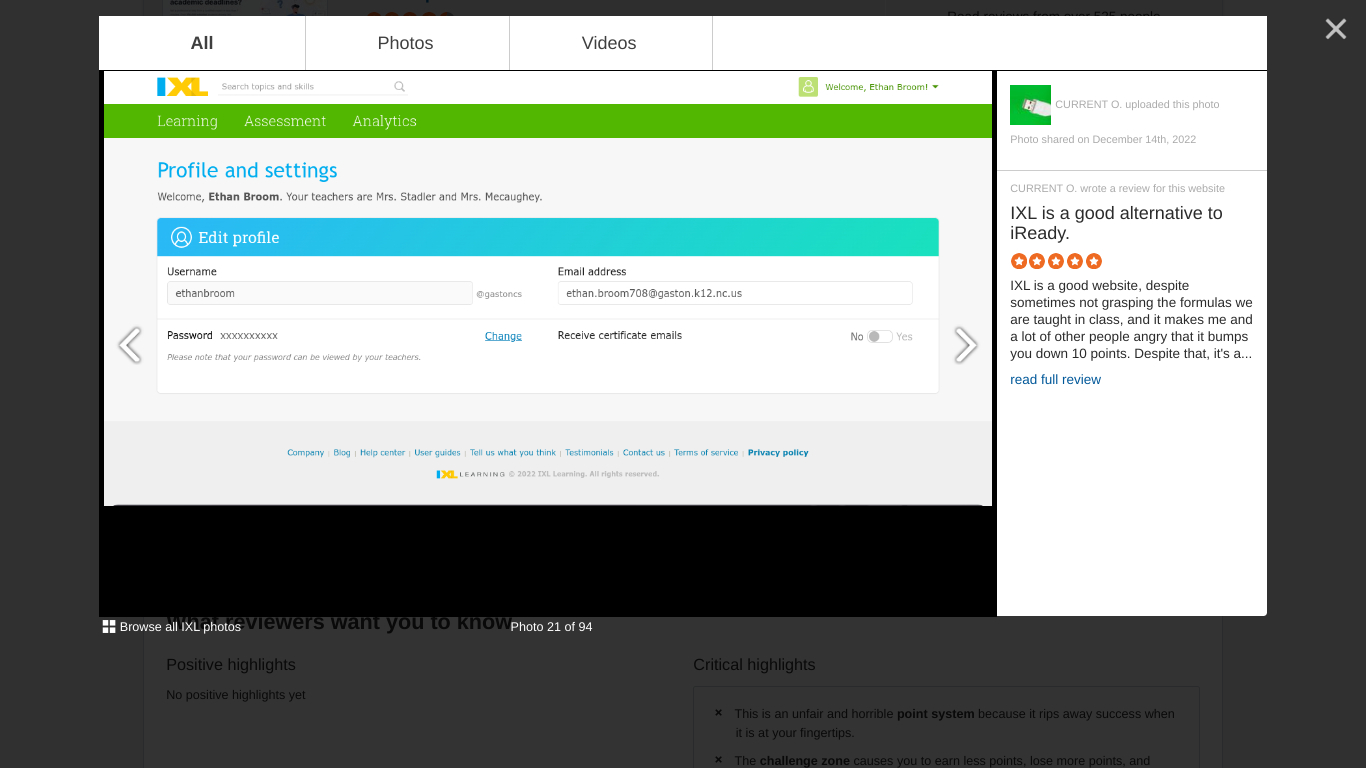Click the Privacy policy footer link

point(778,452)
